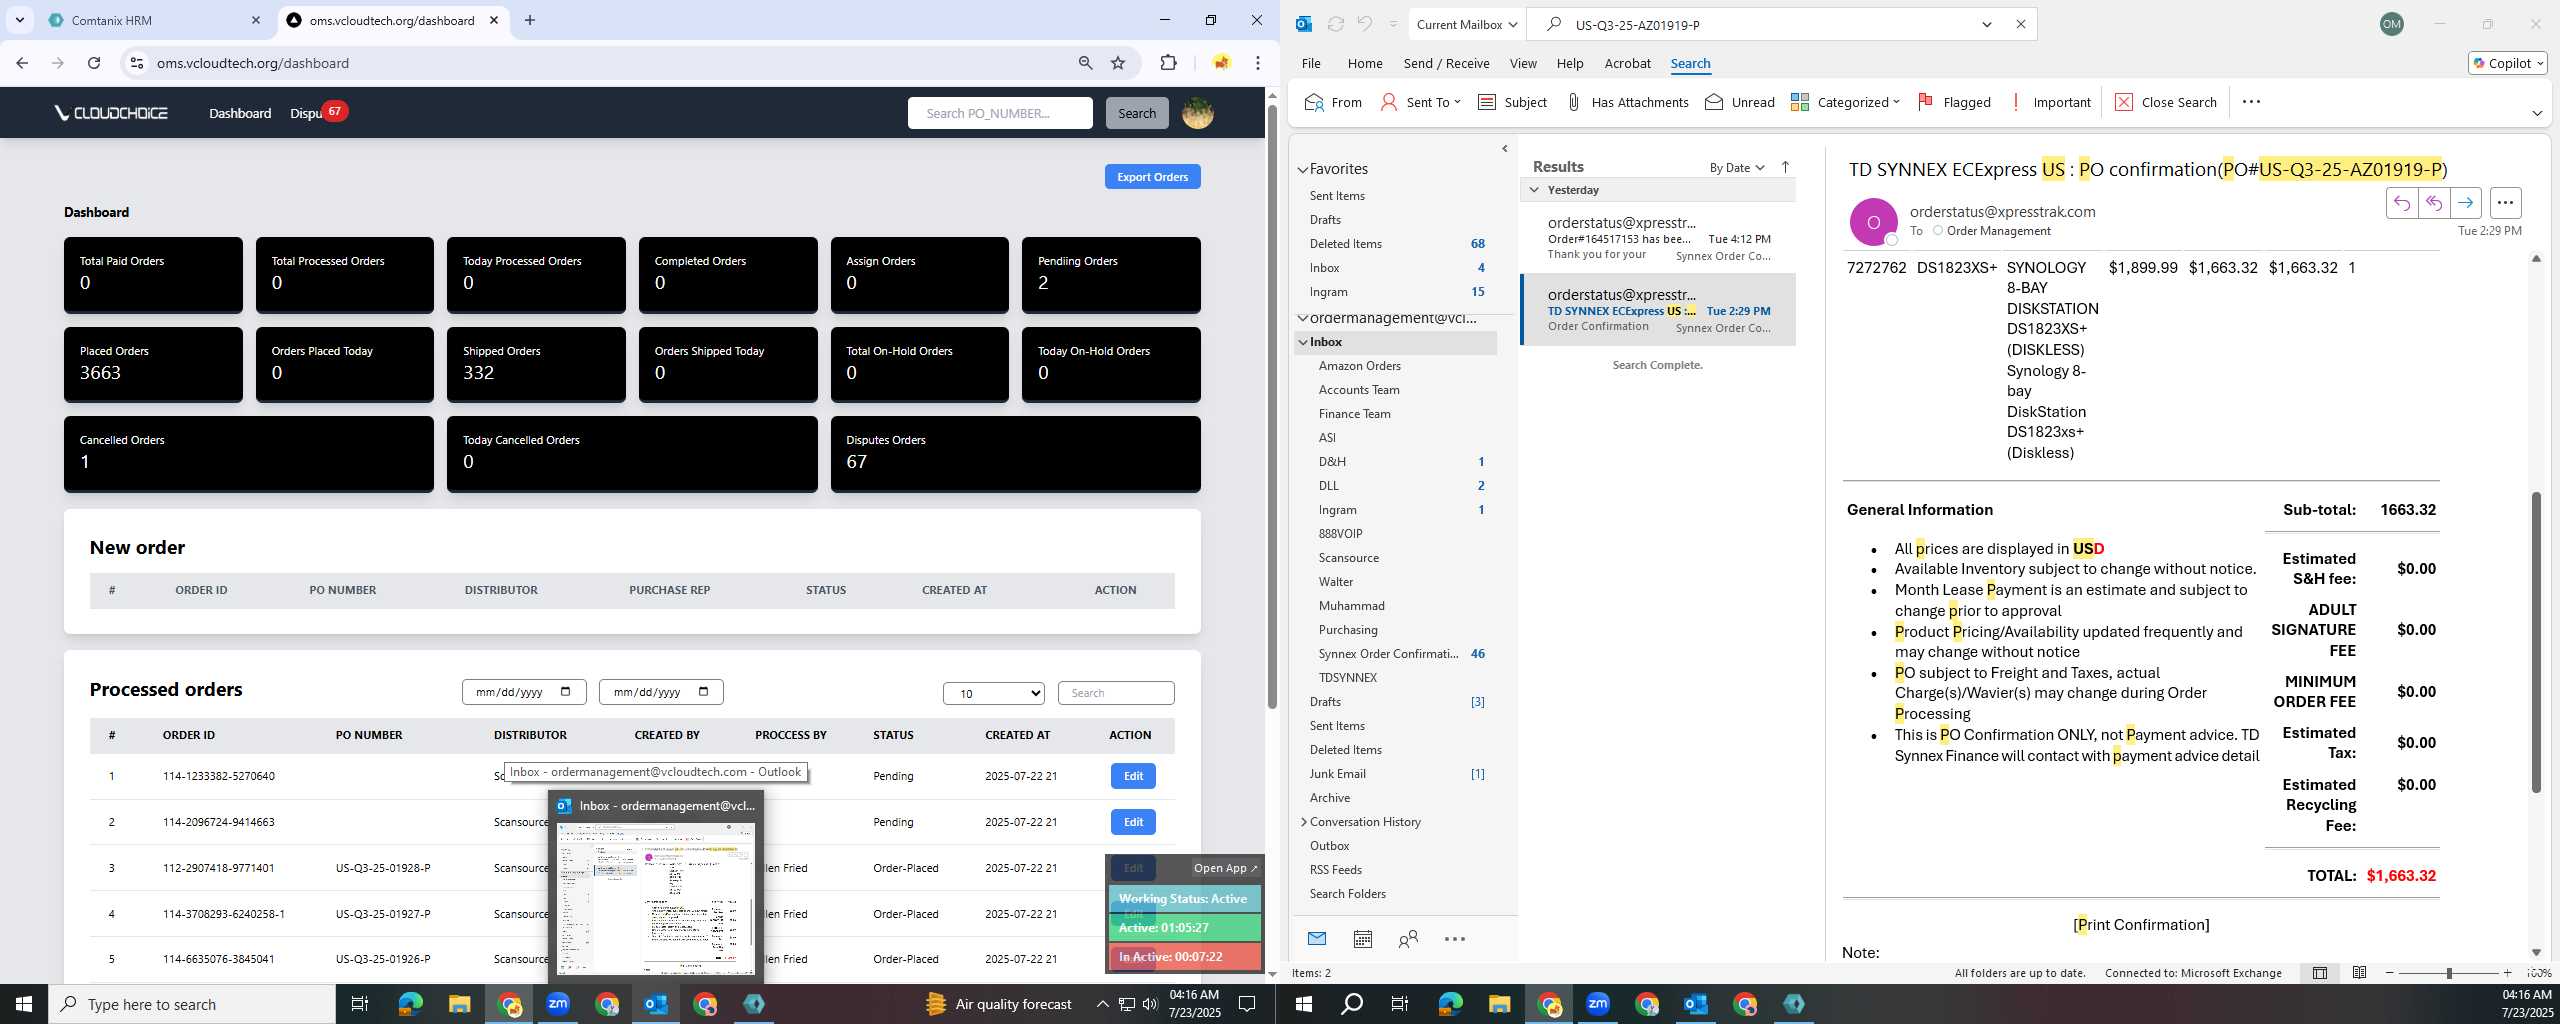Switch to Outlook Mail view icon

tap(1317, 938)
